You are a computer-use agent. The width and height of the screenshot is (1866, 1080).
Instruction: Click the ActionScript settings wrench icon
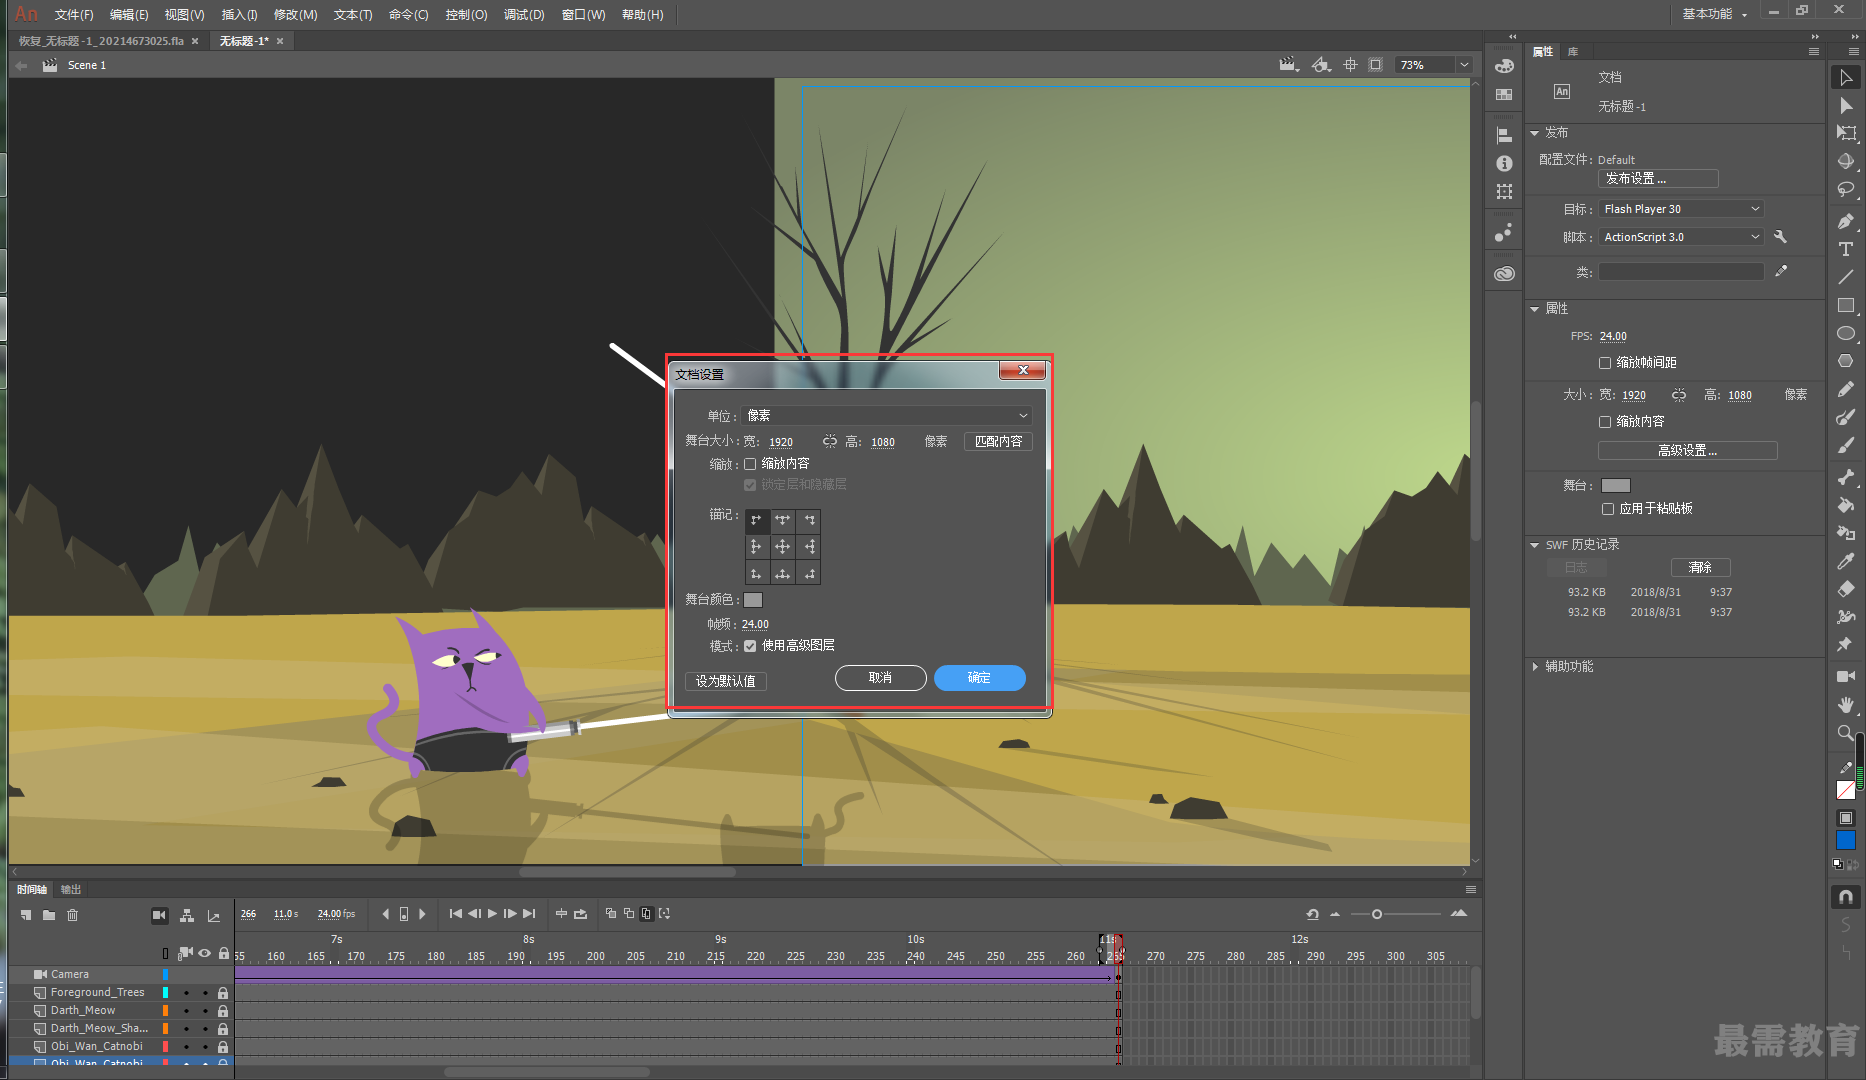tap(1780, 237)
